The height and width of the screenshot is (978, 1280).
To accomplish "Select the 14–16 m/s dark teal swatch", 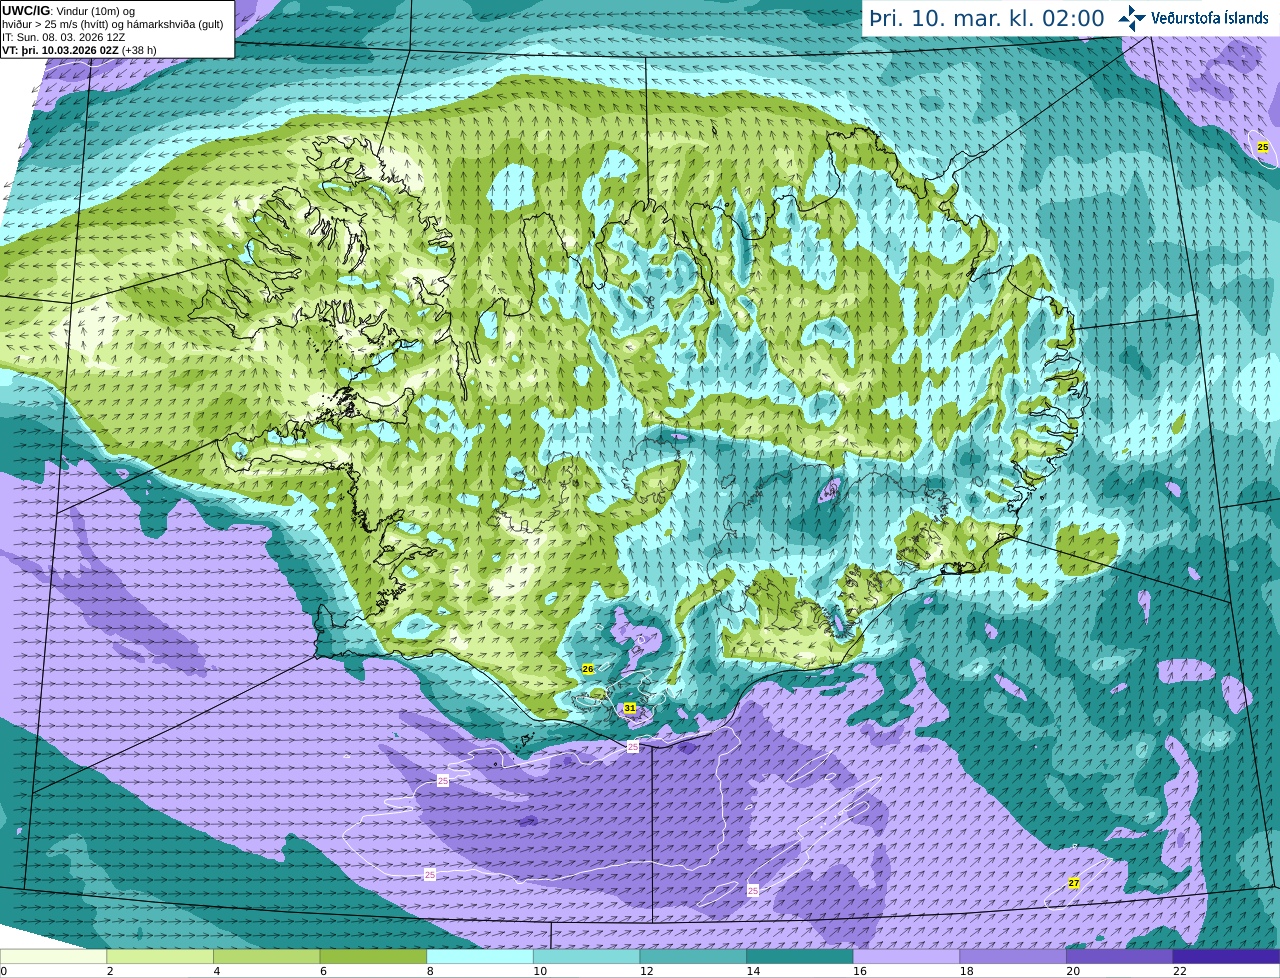I will coord(800,956).
